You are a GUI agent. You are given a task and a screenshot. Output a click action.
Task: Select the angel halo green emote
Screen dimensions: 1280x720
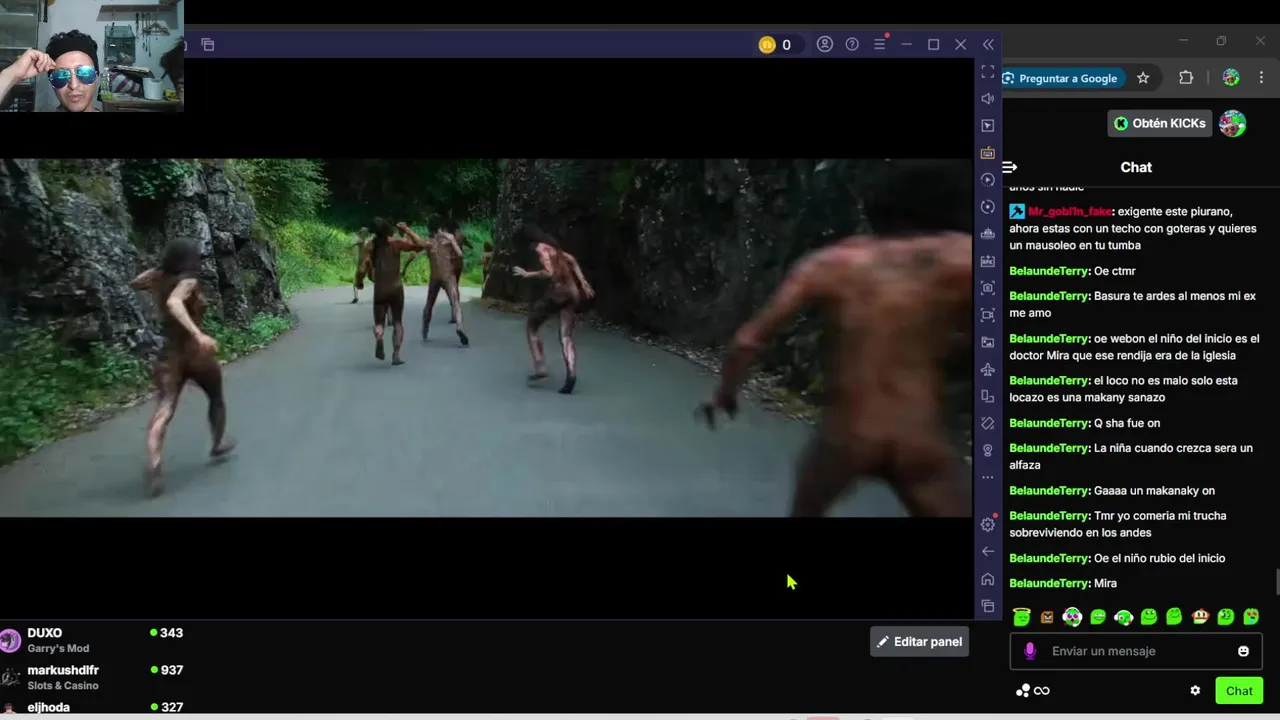(x=1021, y=617)
